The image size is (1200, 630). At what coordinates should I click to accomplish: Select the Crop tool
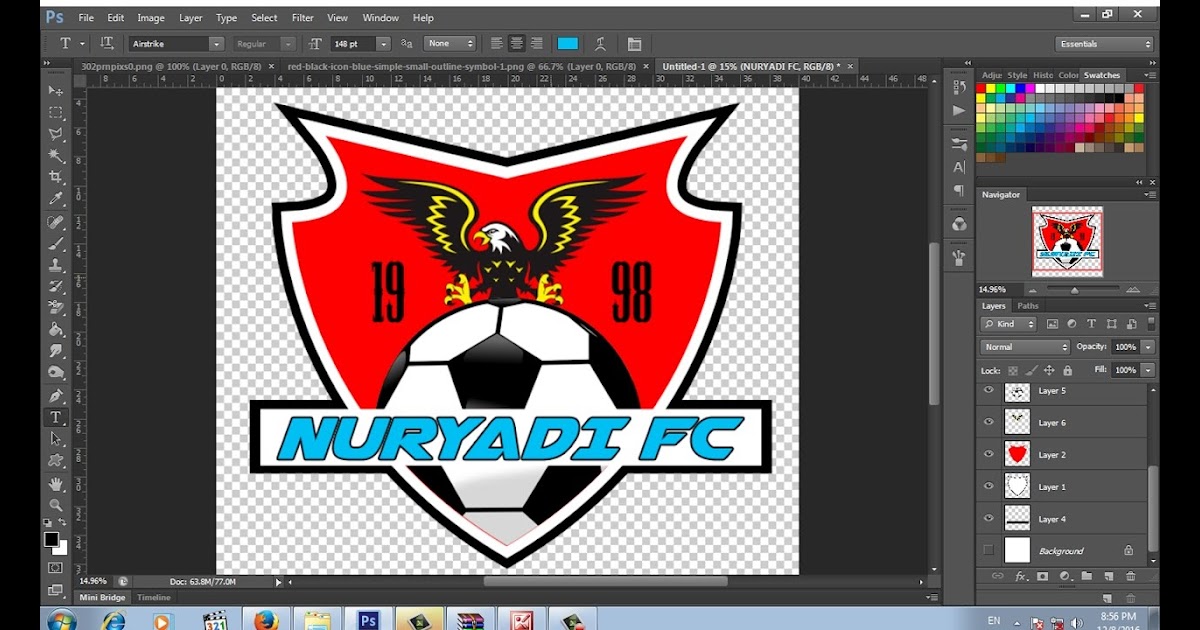[x=56, y=177]
